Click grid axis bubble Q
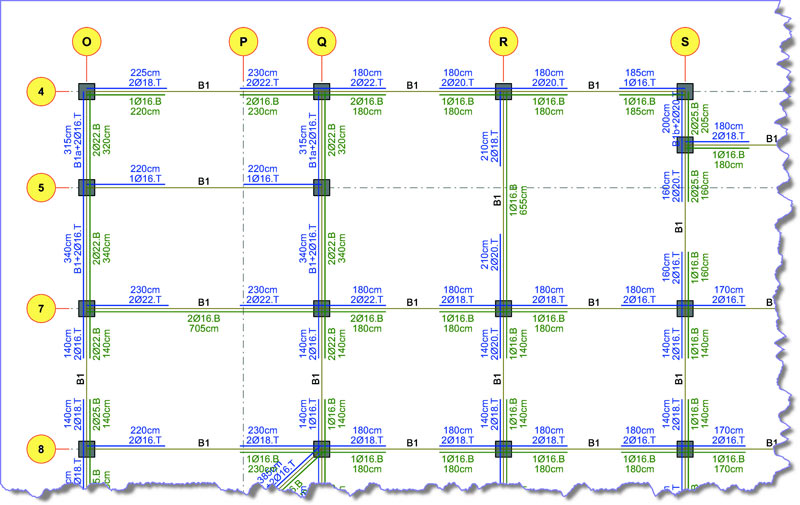This screenshot has width=800, height=505. pyautogui.click(x=321, y=42)
